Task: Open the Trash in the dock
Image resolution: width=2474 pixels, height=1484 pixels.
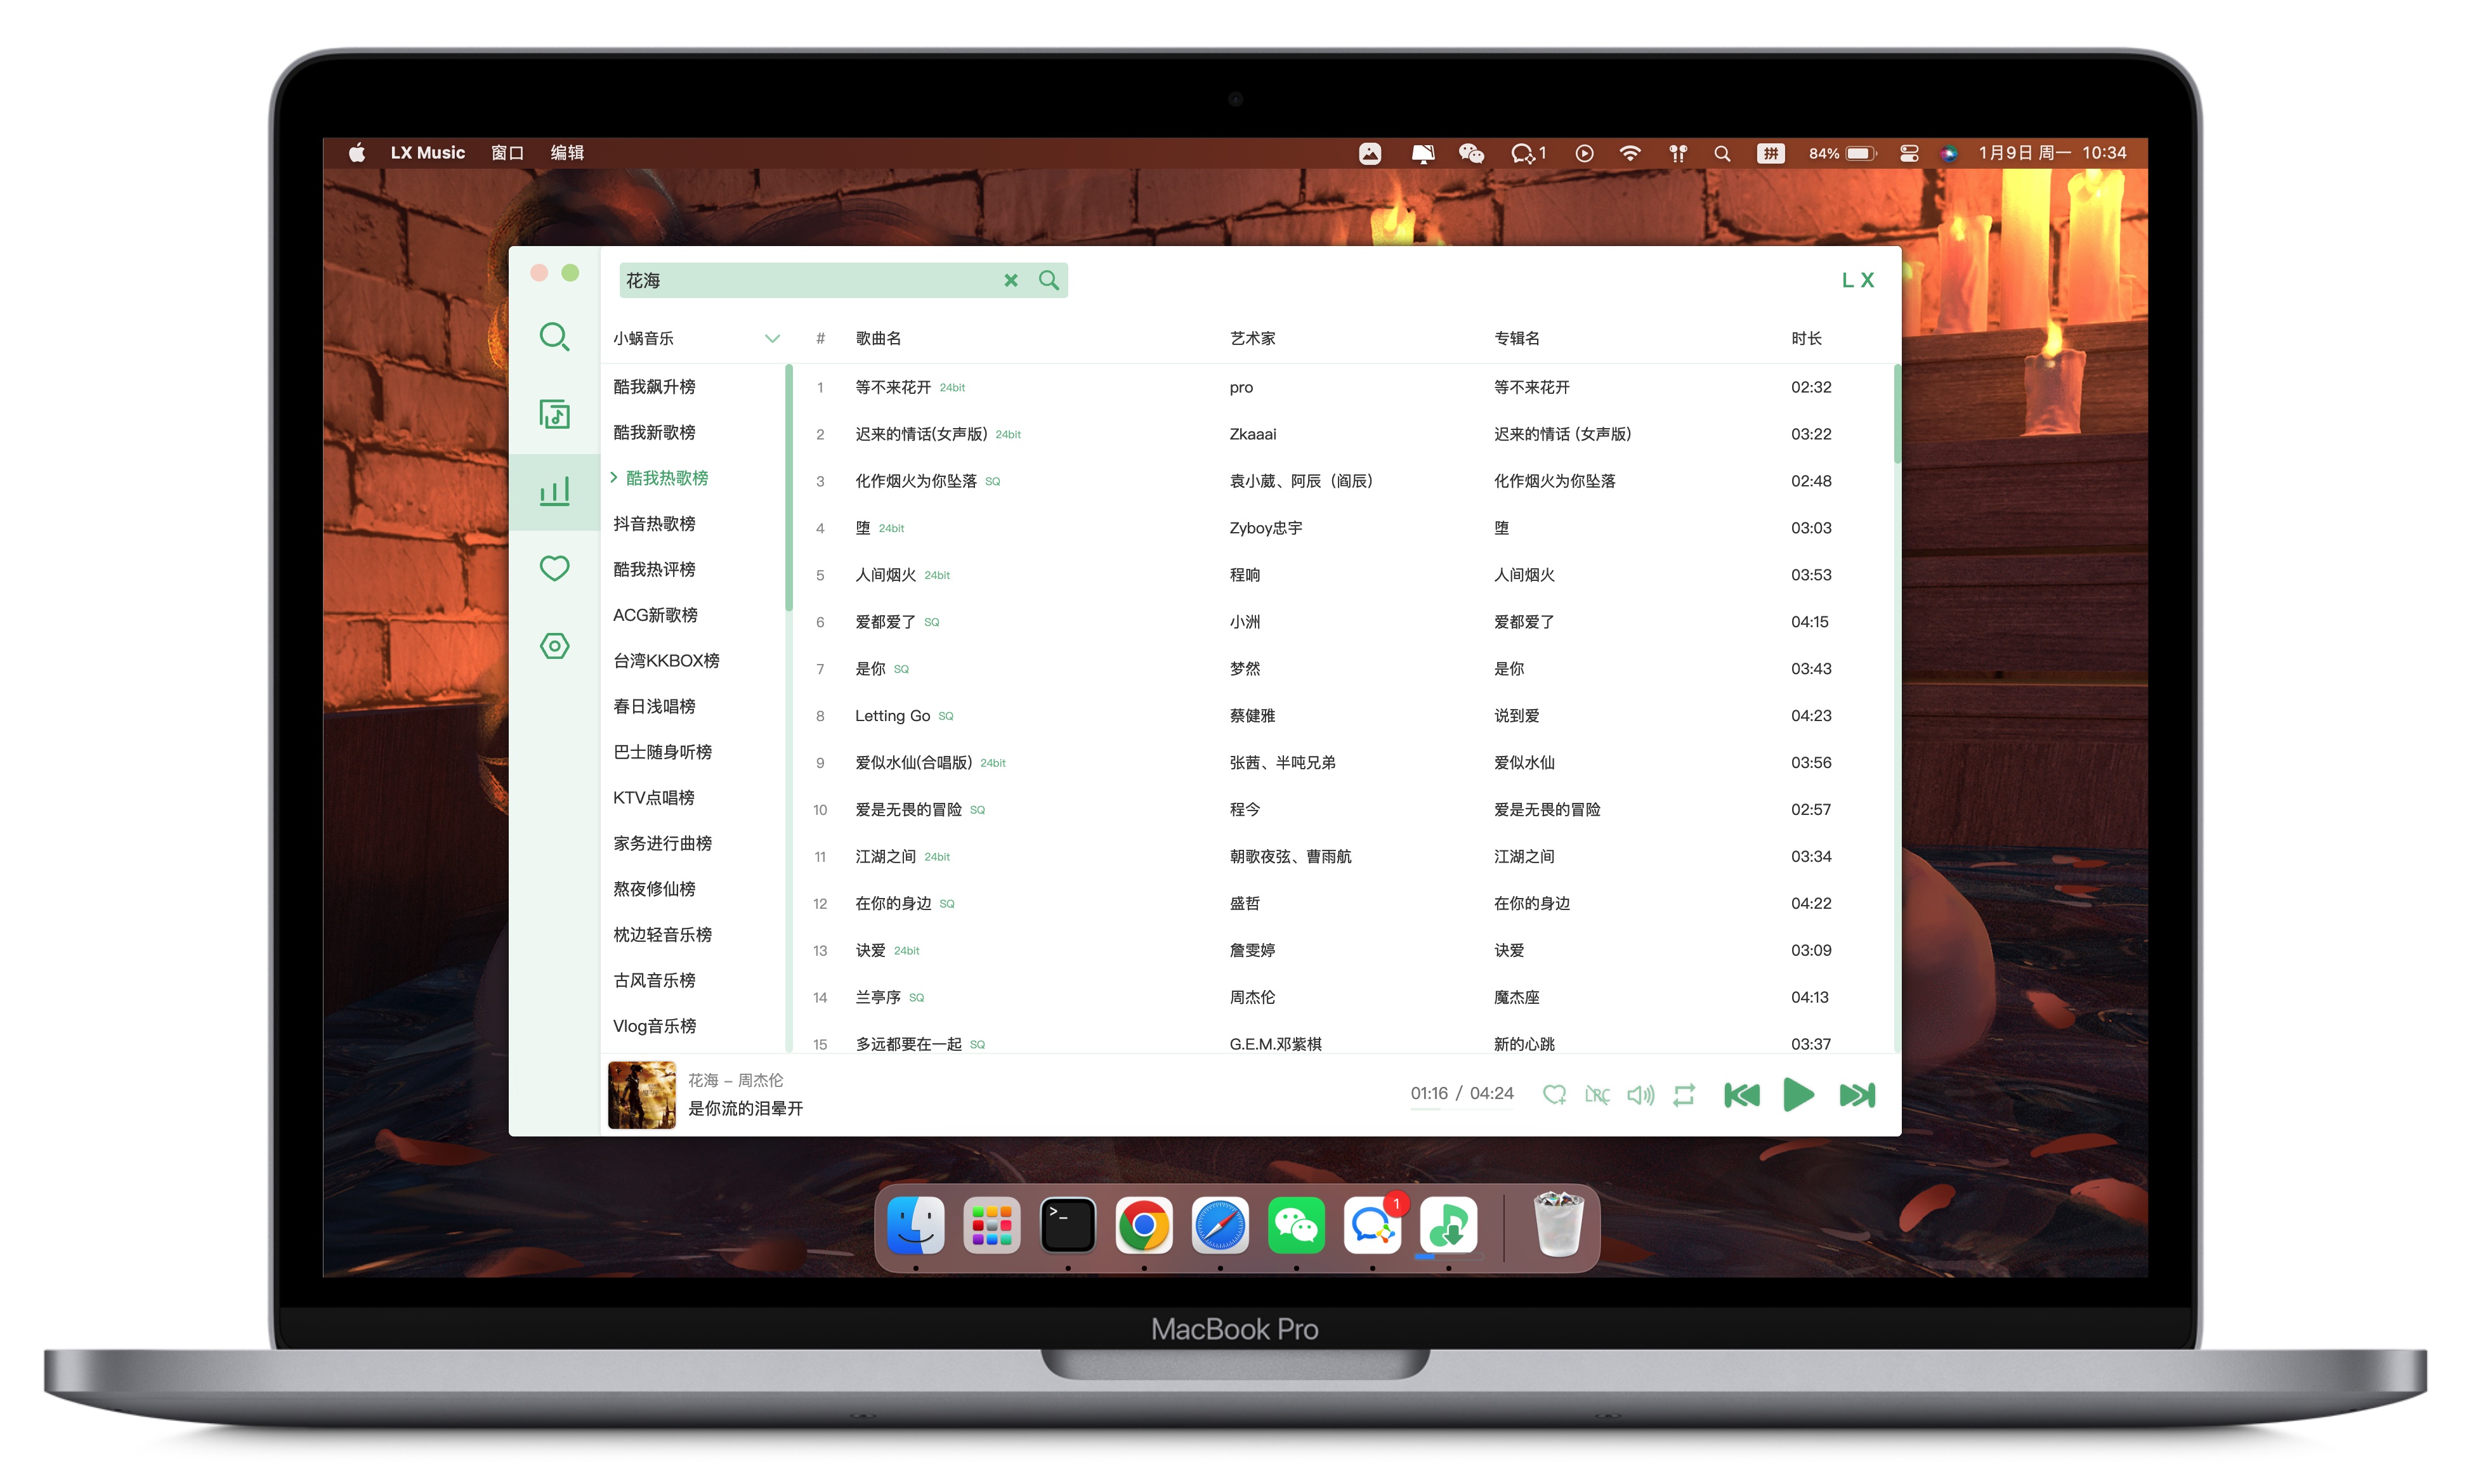Action: click(x=1558, y=1224)
